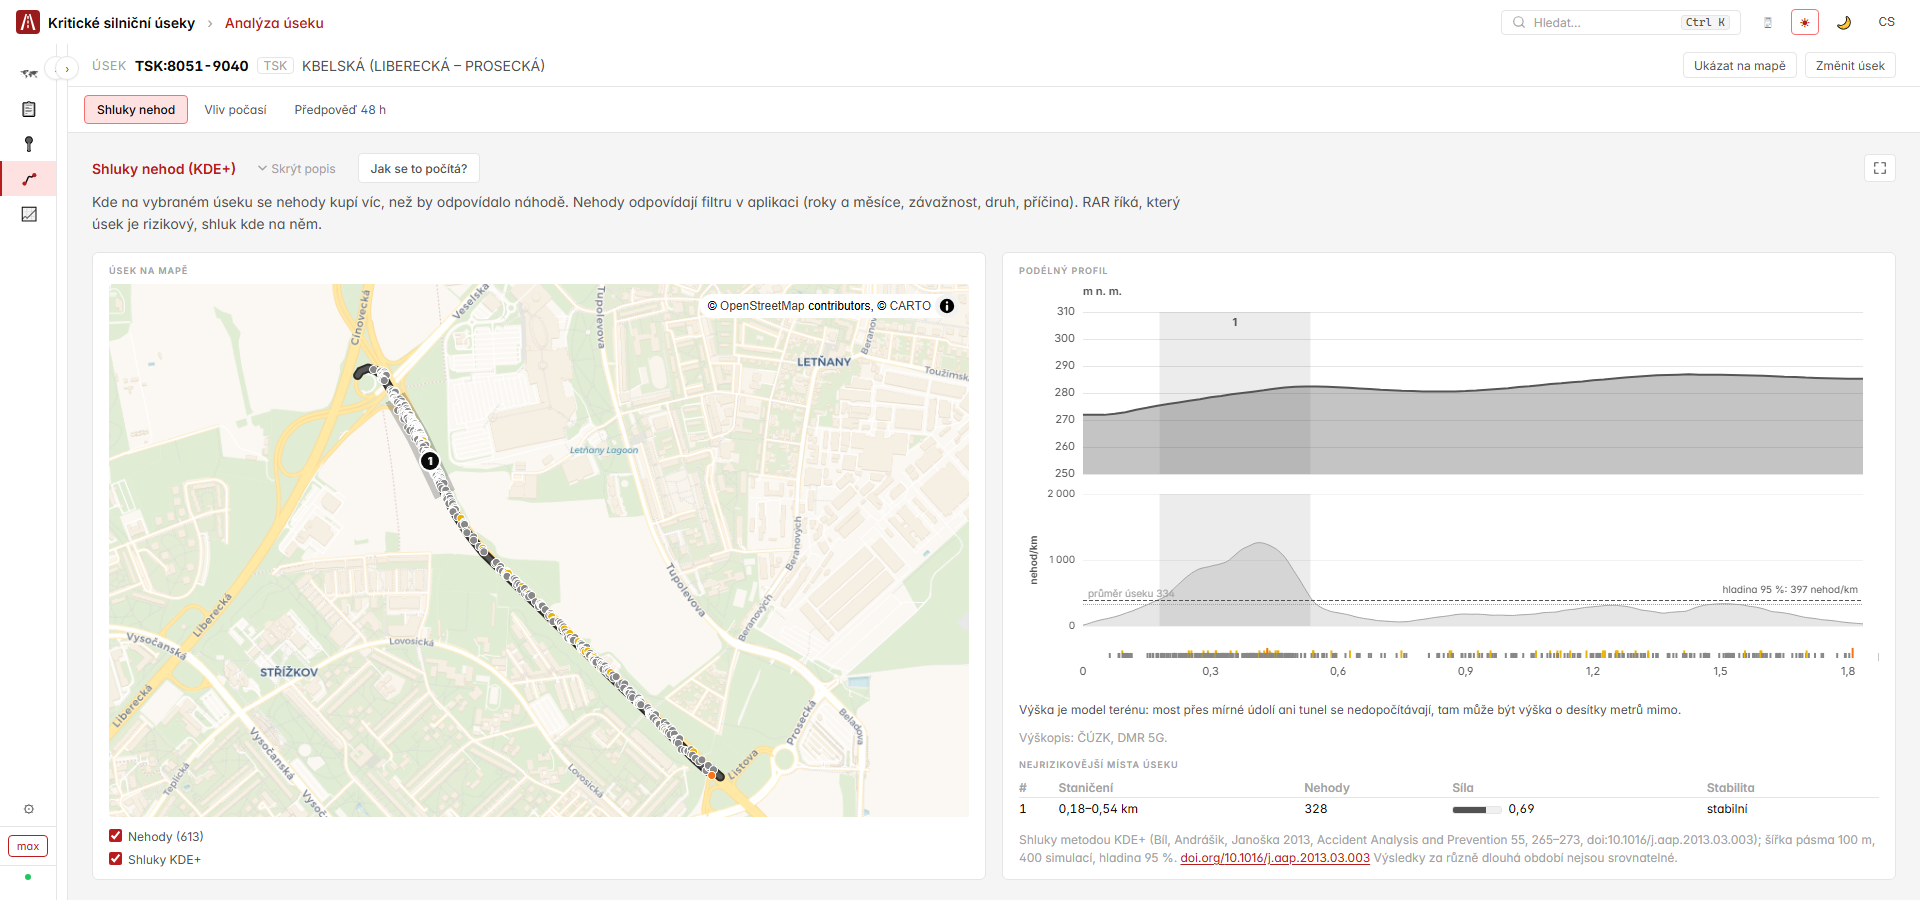Click the 'Kritické silniční úseky' breadcrumb

click(x=121, y=23)
